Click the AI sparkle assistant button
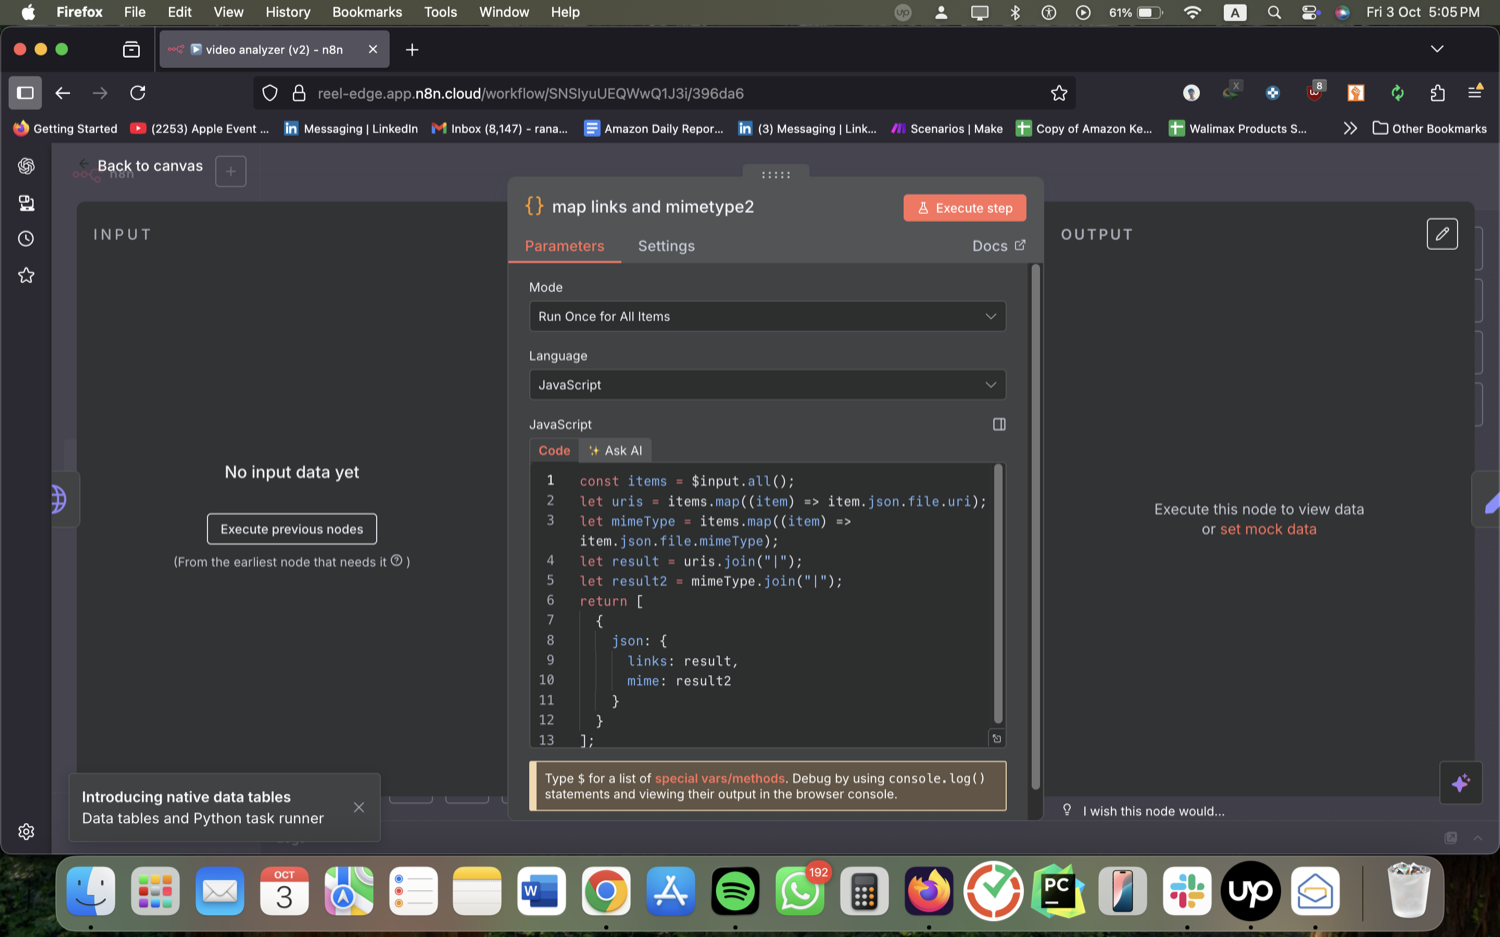Viewport: 1500px width, 937px height. point(1460,783)
